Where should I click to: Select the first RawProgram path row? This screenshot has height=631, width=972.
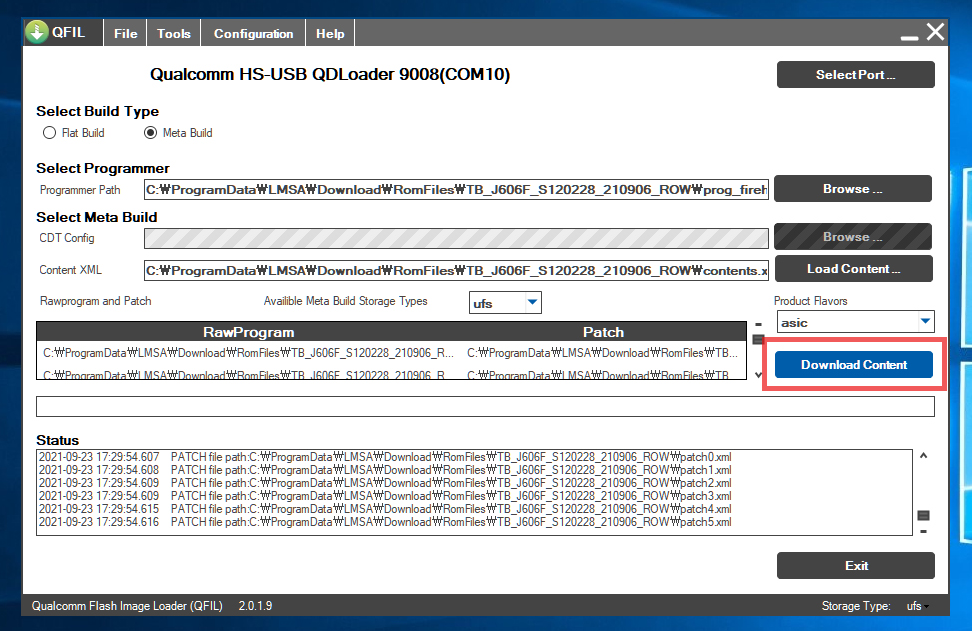tap(249, 353)
